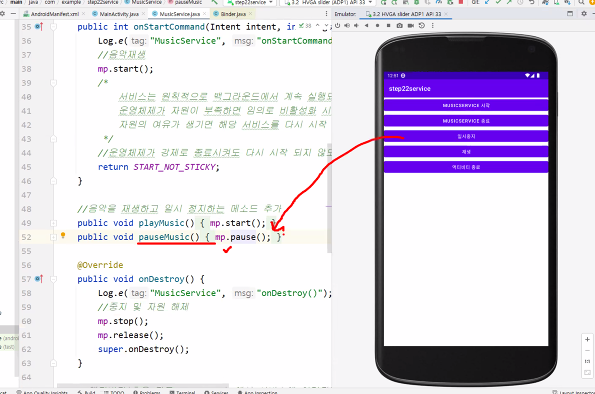Open App Quality Insights tool window
The height and width of the screenshot is (394, 595).
(42, 392)
